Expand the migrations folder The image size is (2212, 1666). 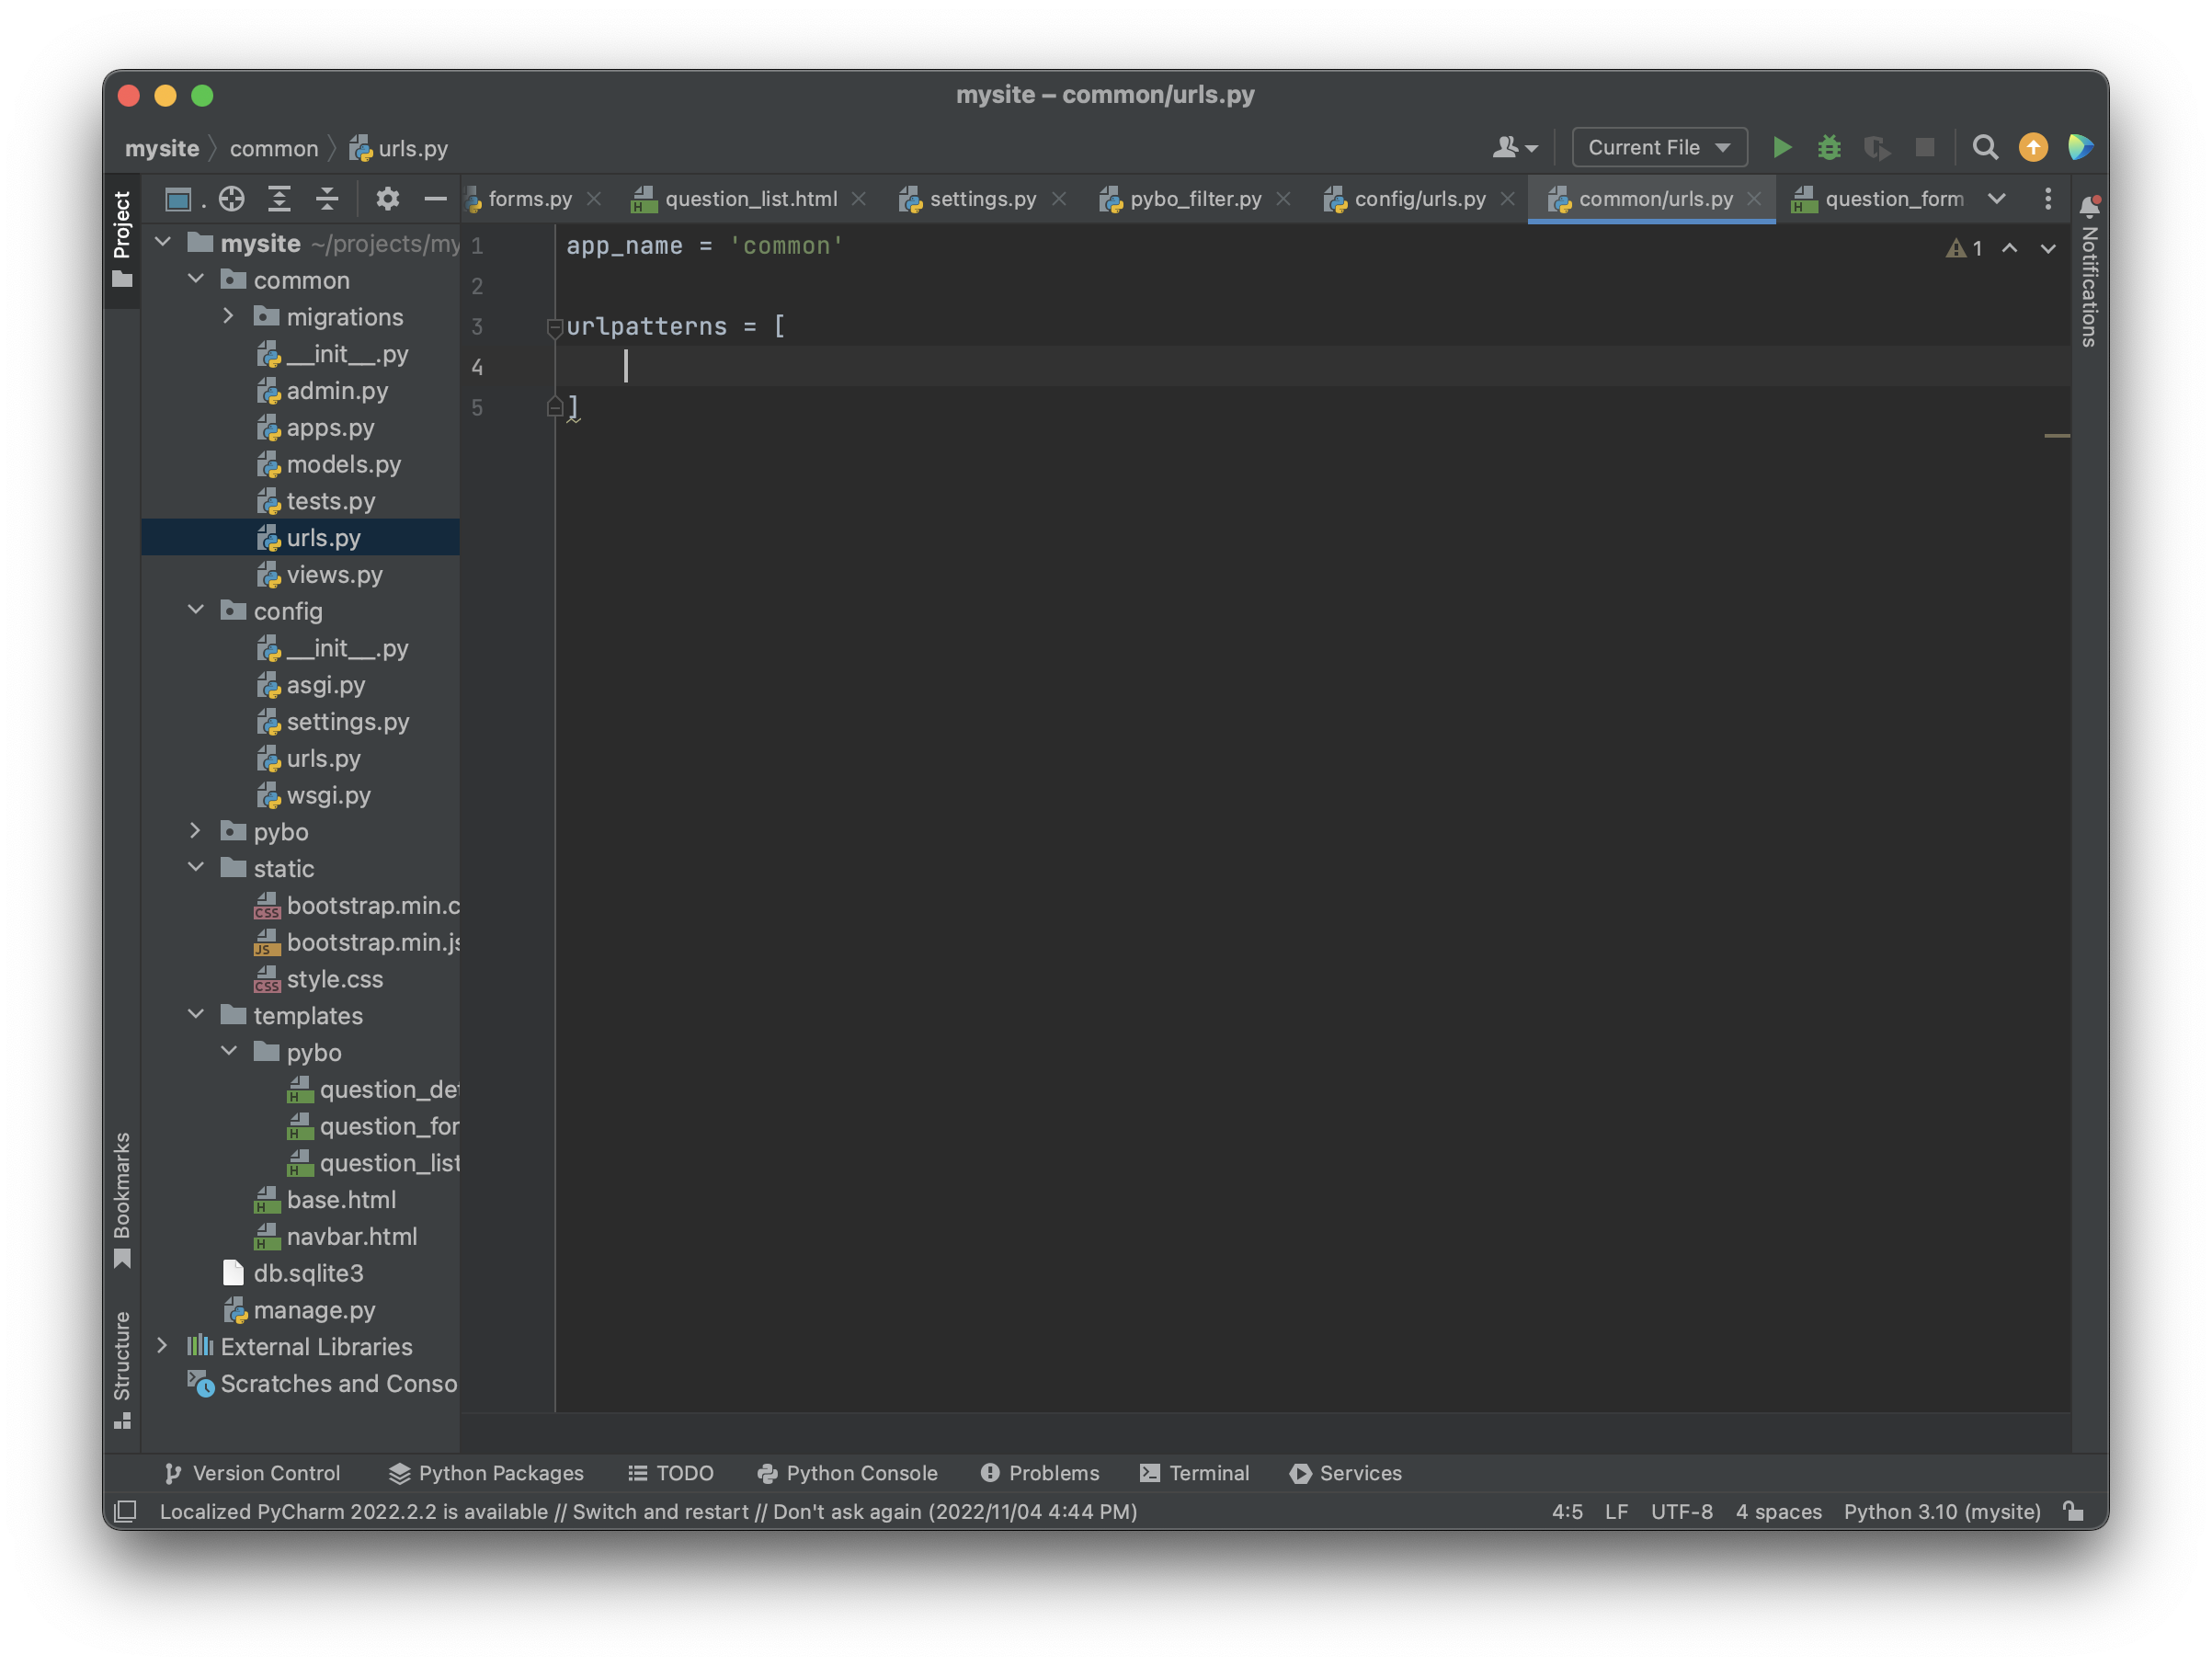coord(228,317)
